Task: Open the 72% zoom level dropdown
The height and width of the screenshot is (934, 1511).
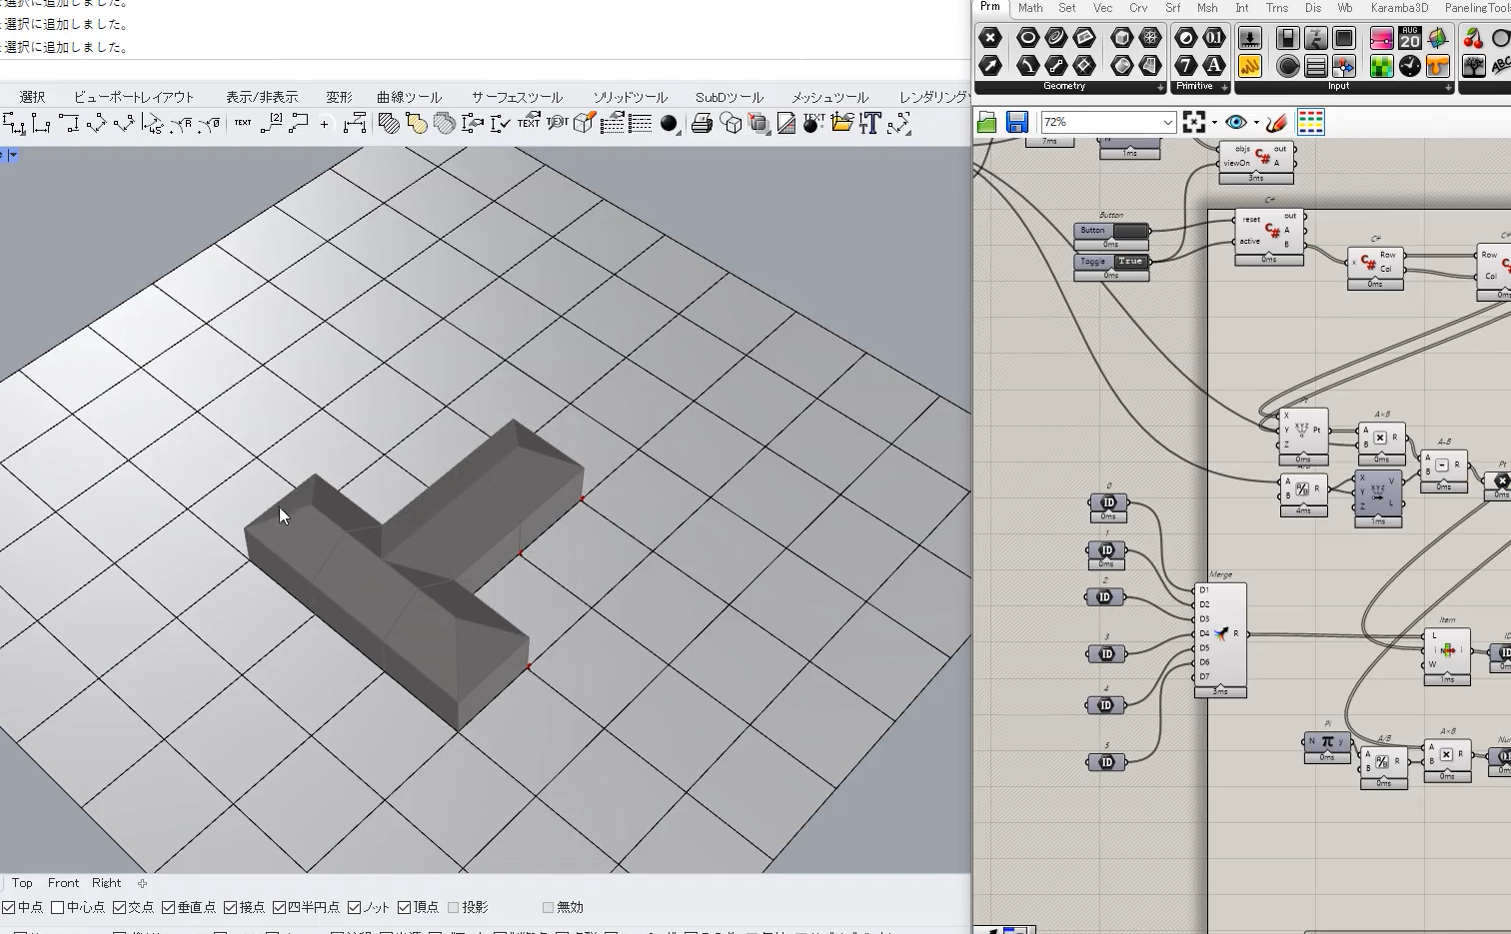Action: (x=1167, y=122)
